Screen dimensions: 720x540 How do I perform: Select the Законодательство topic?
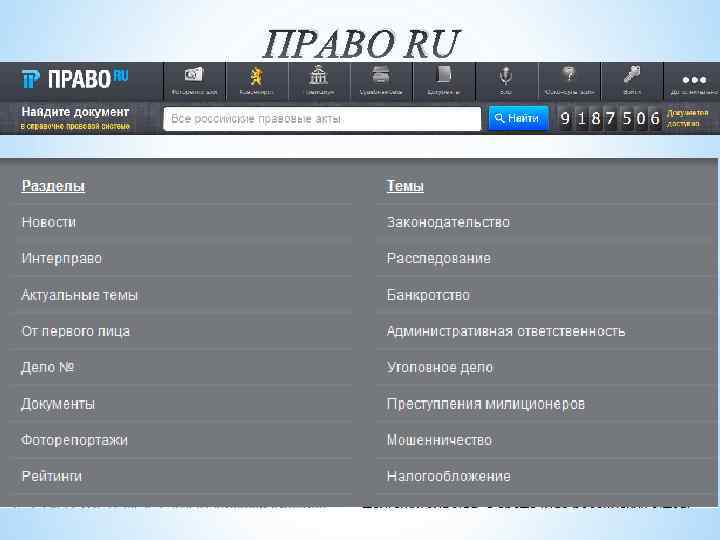pos(448,222)
